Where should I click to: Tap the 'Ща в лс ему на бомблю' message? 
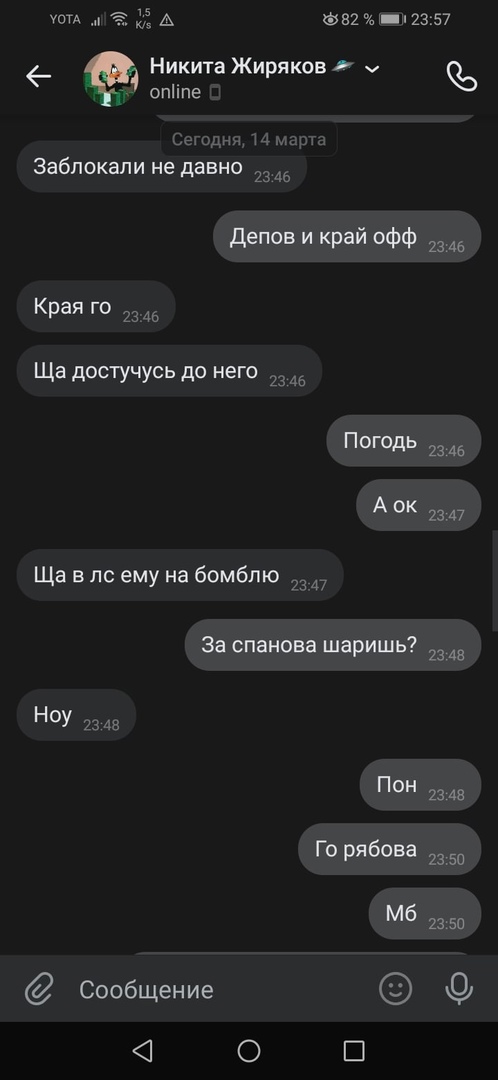(180, 575)
